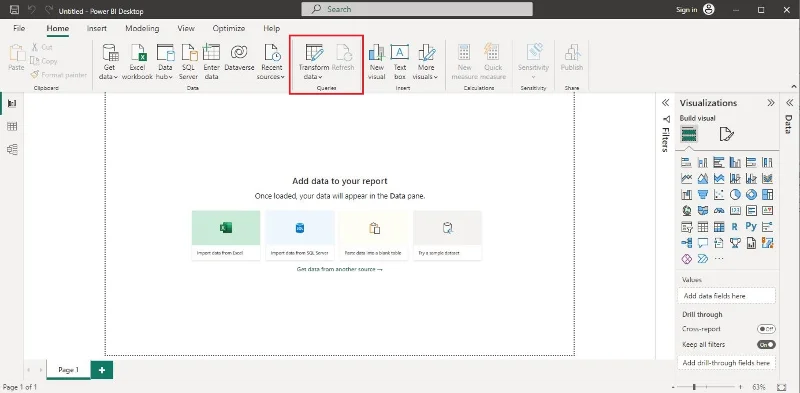Add a Map globe visual
The height and width of the screenshot is (393, 800).
[687, 210]
